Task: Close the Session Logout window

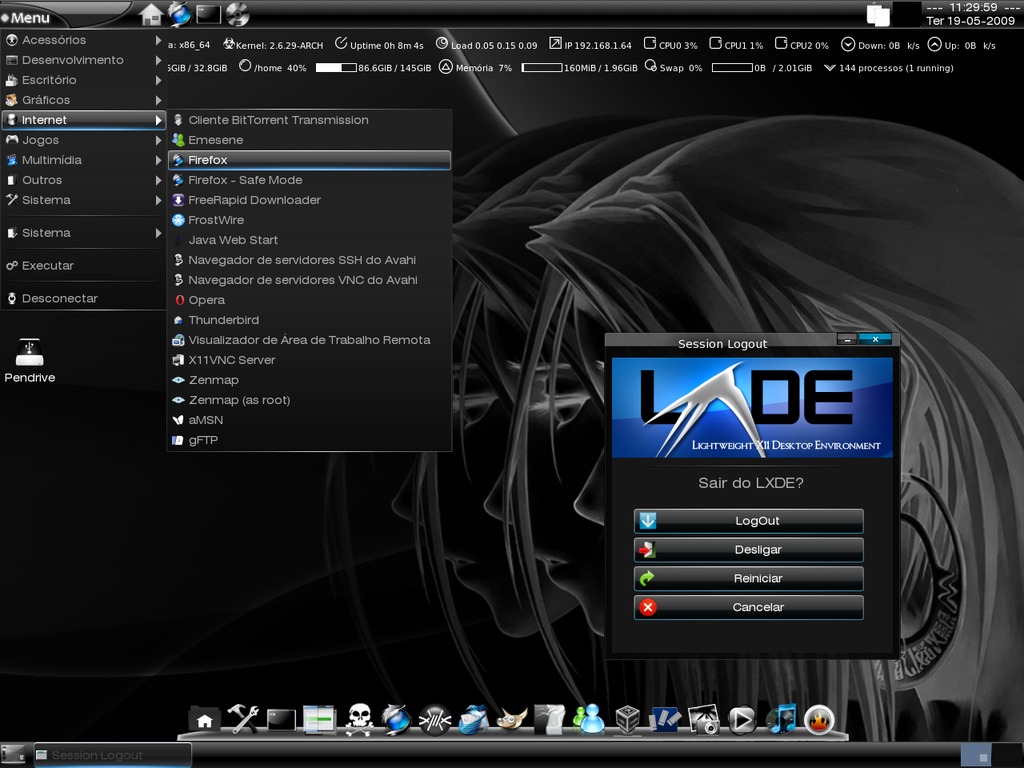Action: point(876,339)
